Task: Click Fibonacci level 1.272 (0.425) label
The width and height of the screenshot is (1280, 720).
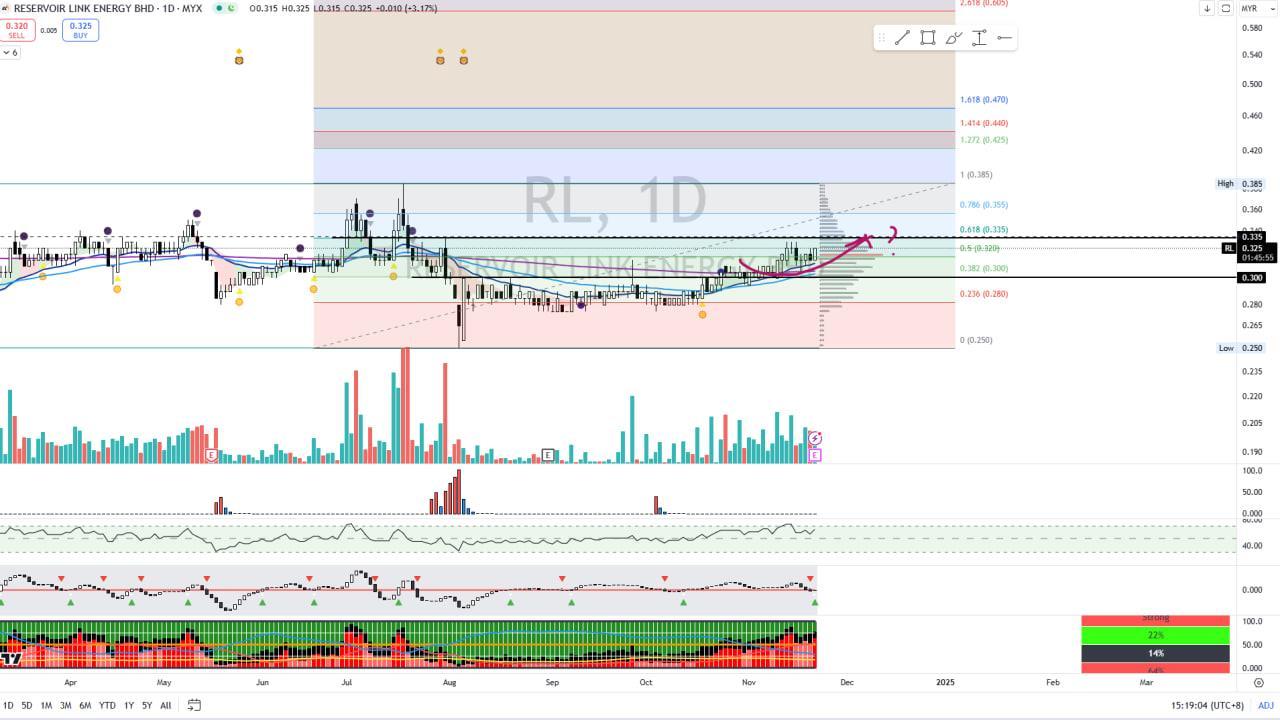Action: (983, 140)
